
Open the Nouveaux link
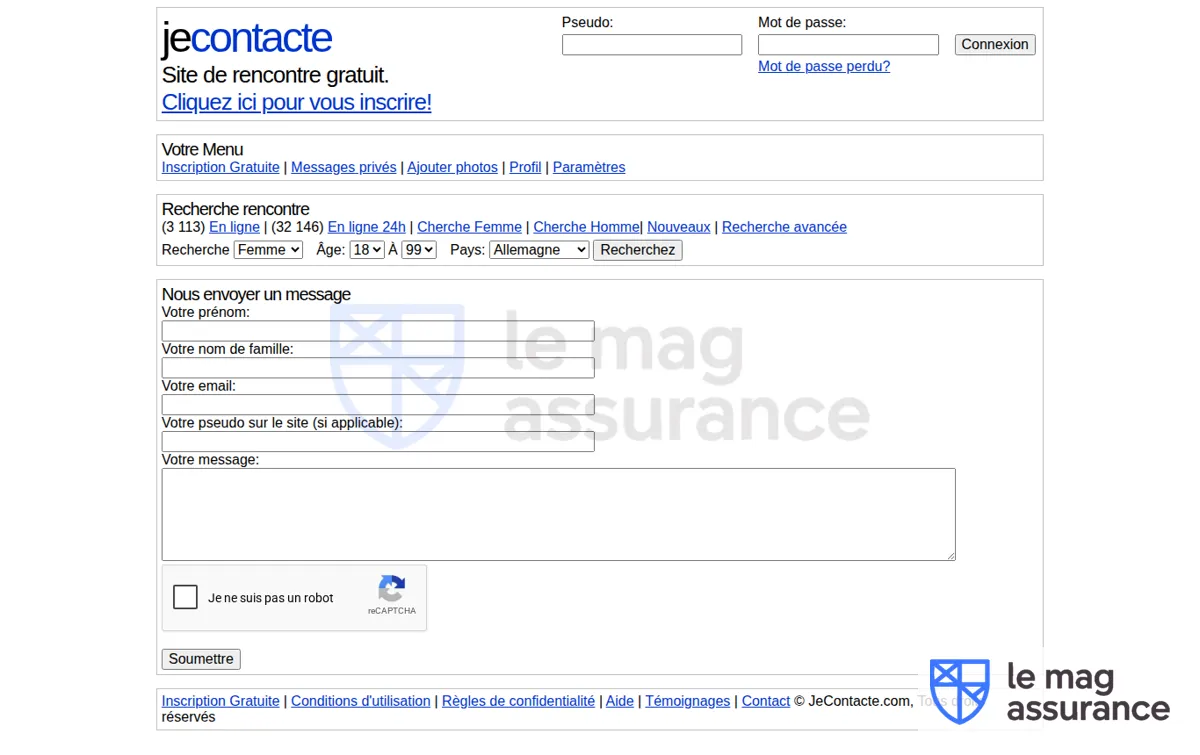[x=679, y=228]
